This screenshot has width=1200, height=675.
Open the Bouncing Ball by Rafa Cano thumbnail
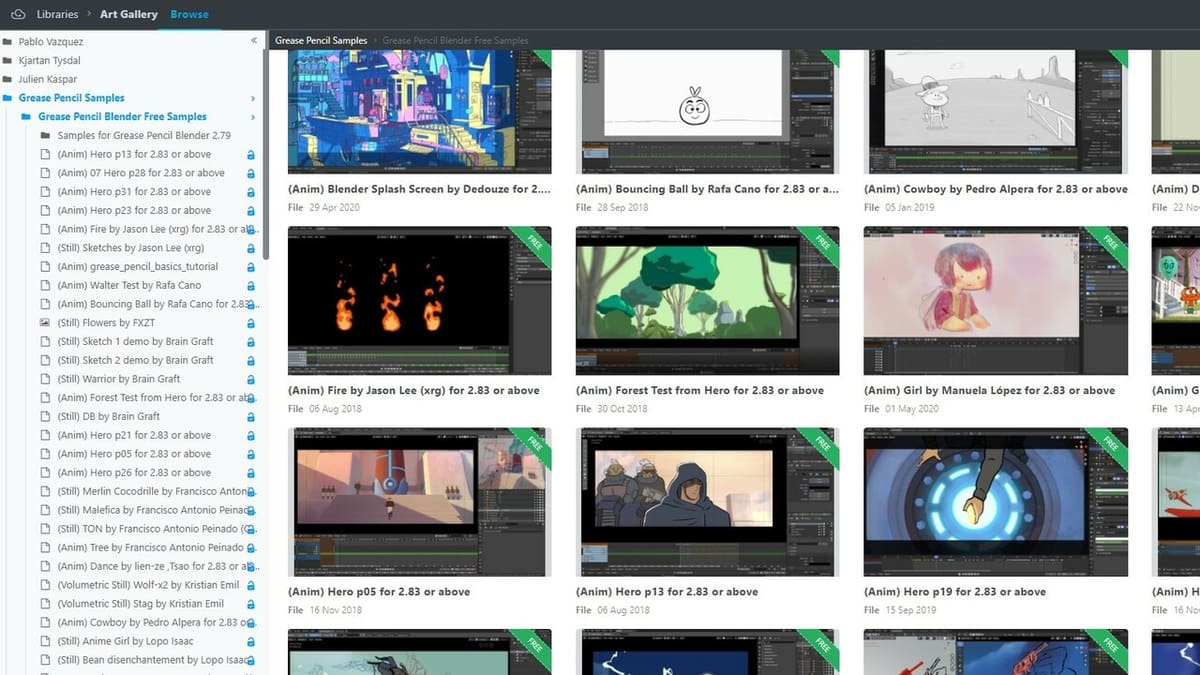coord(707,112)
